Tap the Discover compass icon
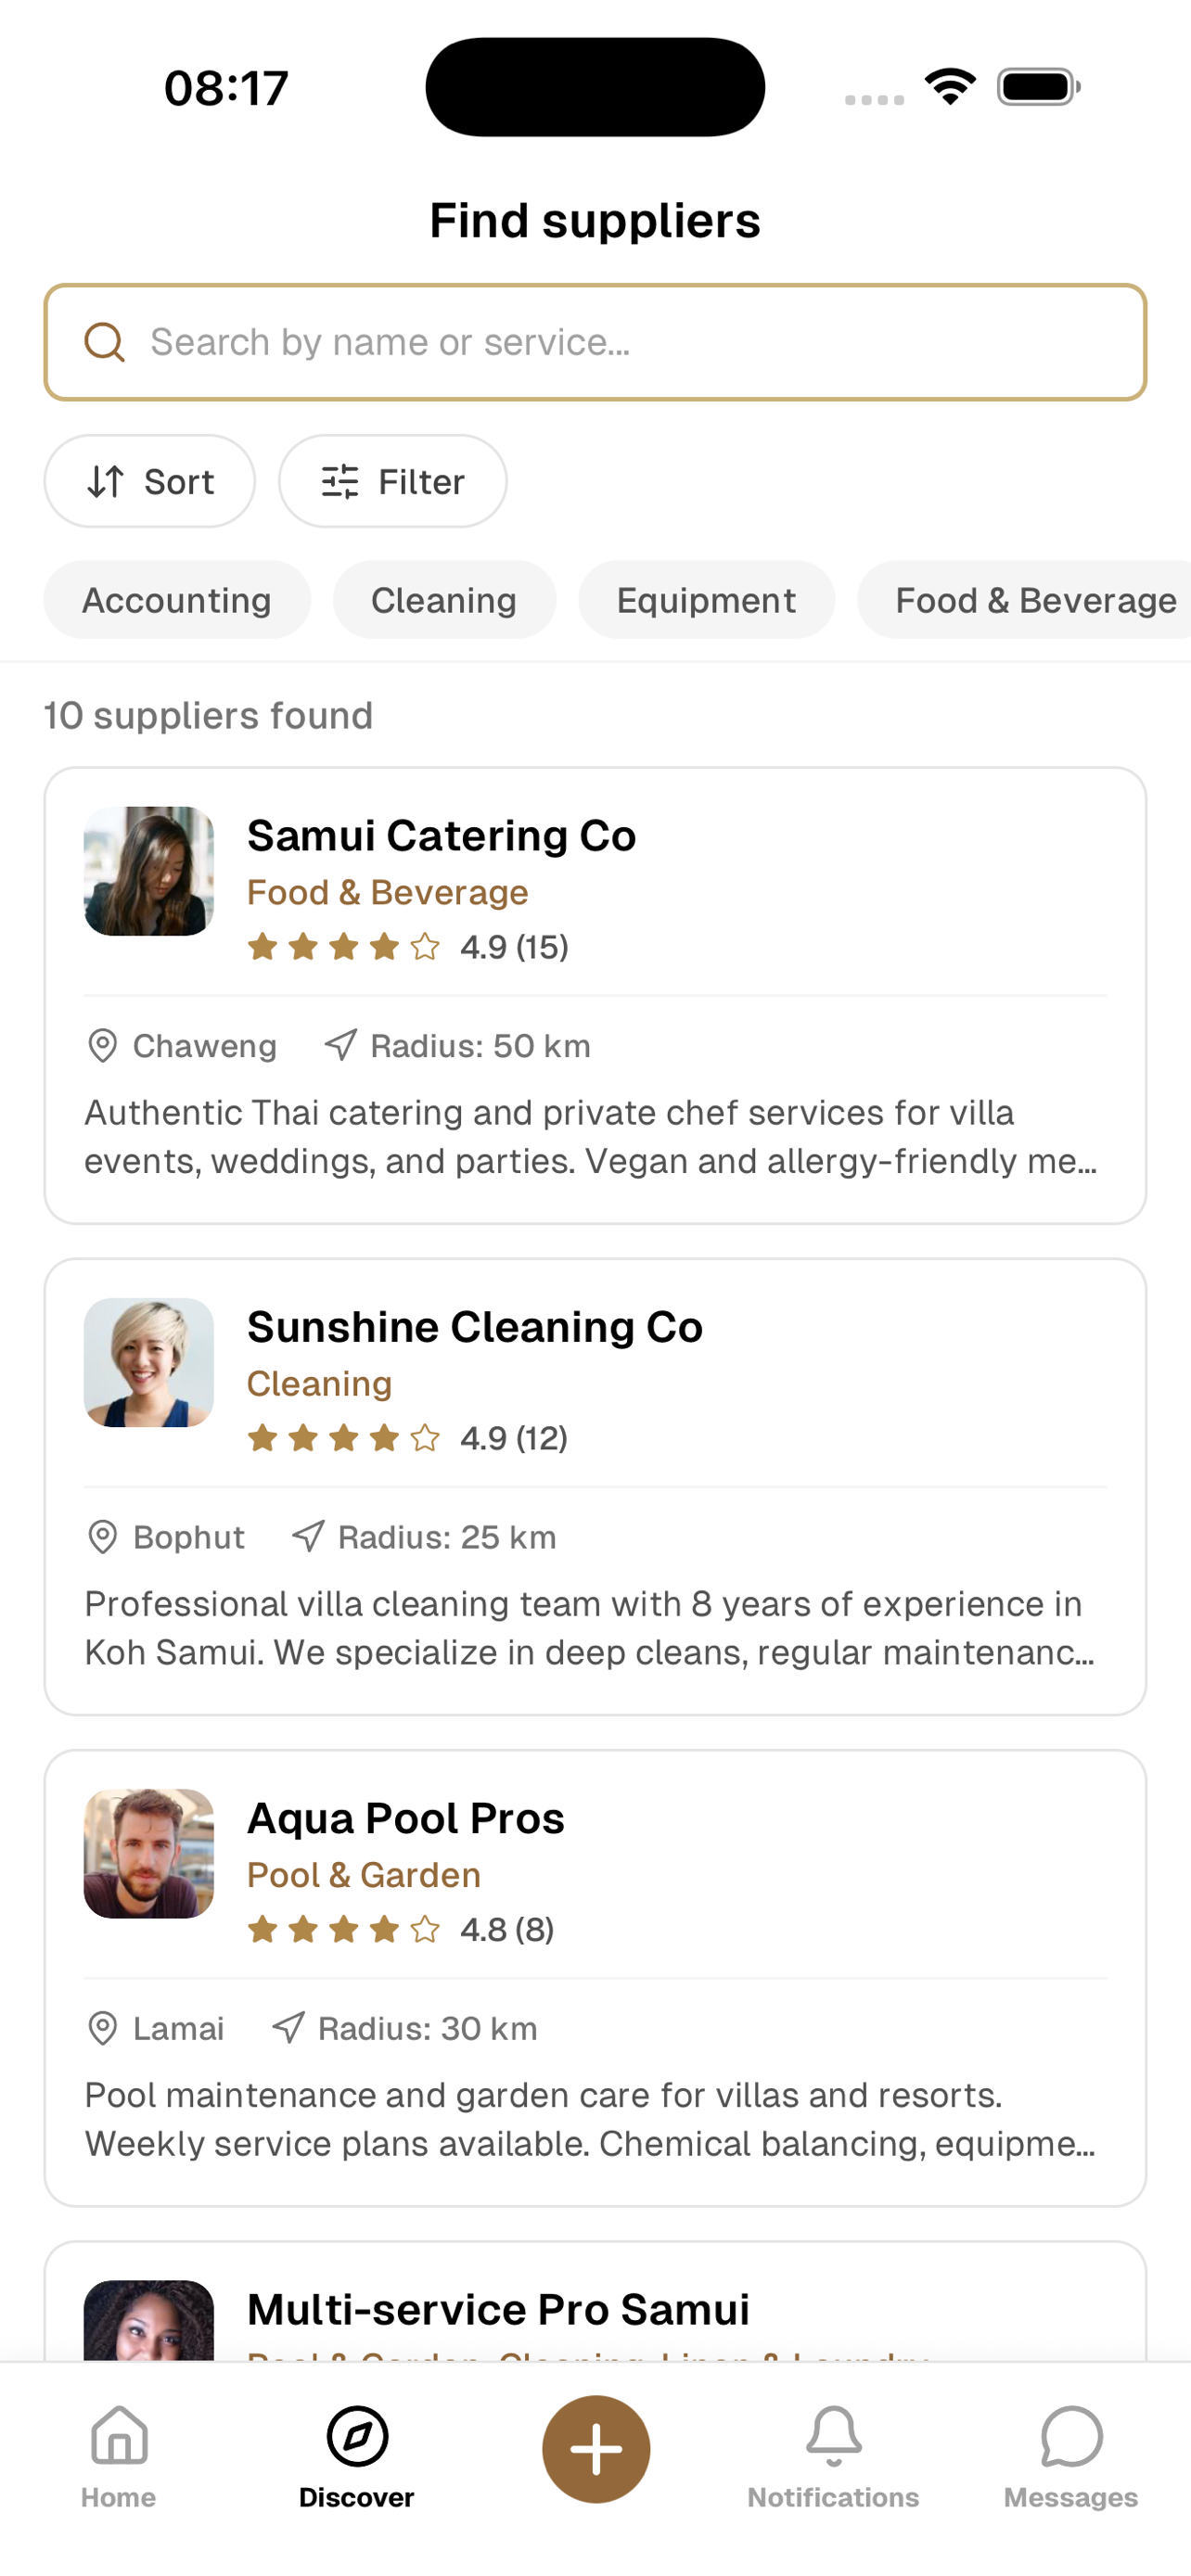The image size is (1191, 2576). [x=357, y=2436]
